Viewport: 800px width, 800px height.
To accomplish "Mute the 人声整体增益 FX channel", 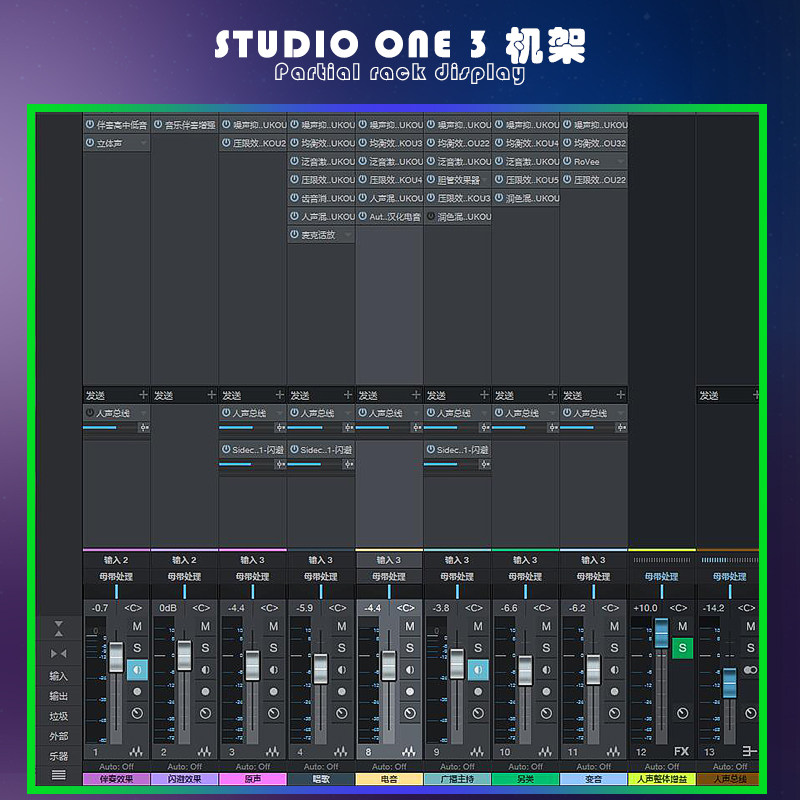I will point(683,626).
